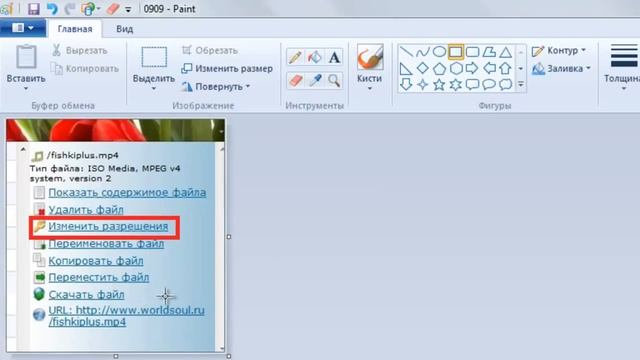Pick the up arrow shape
This screenshot has height=360, width=640.
(x=505, y=69)
